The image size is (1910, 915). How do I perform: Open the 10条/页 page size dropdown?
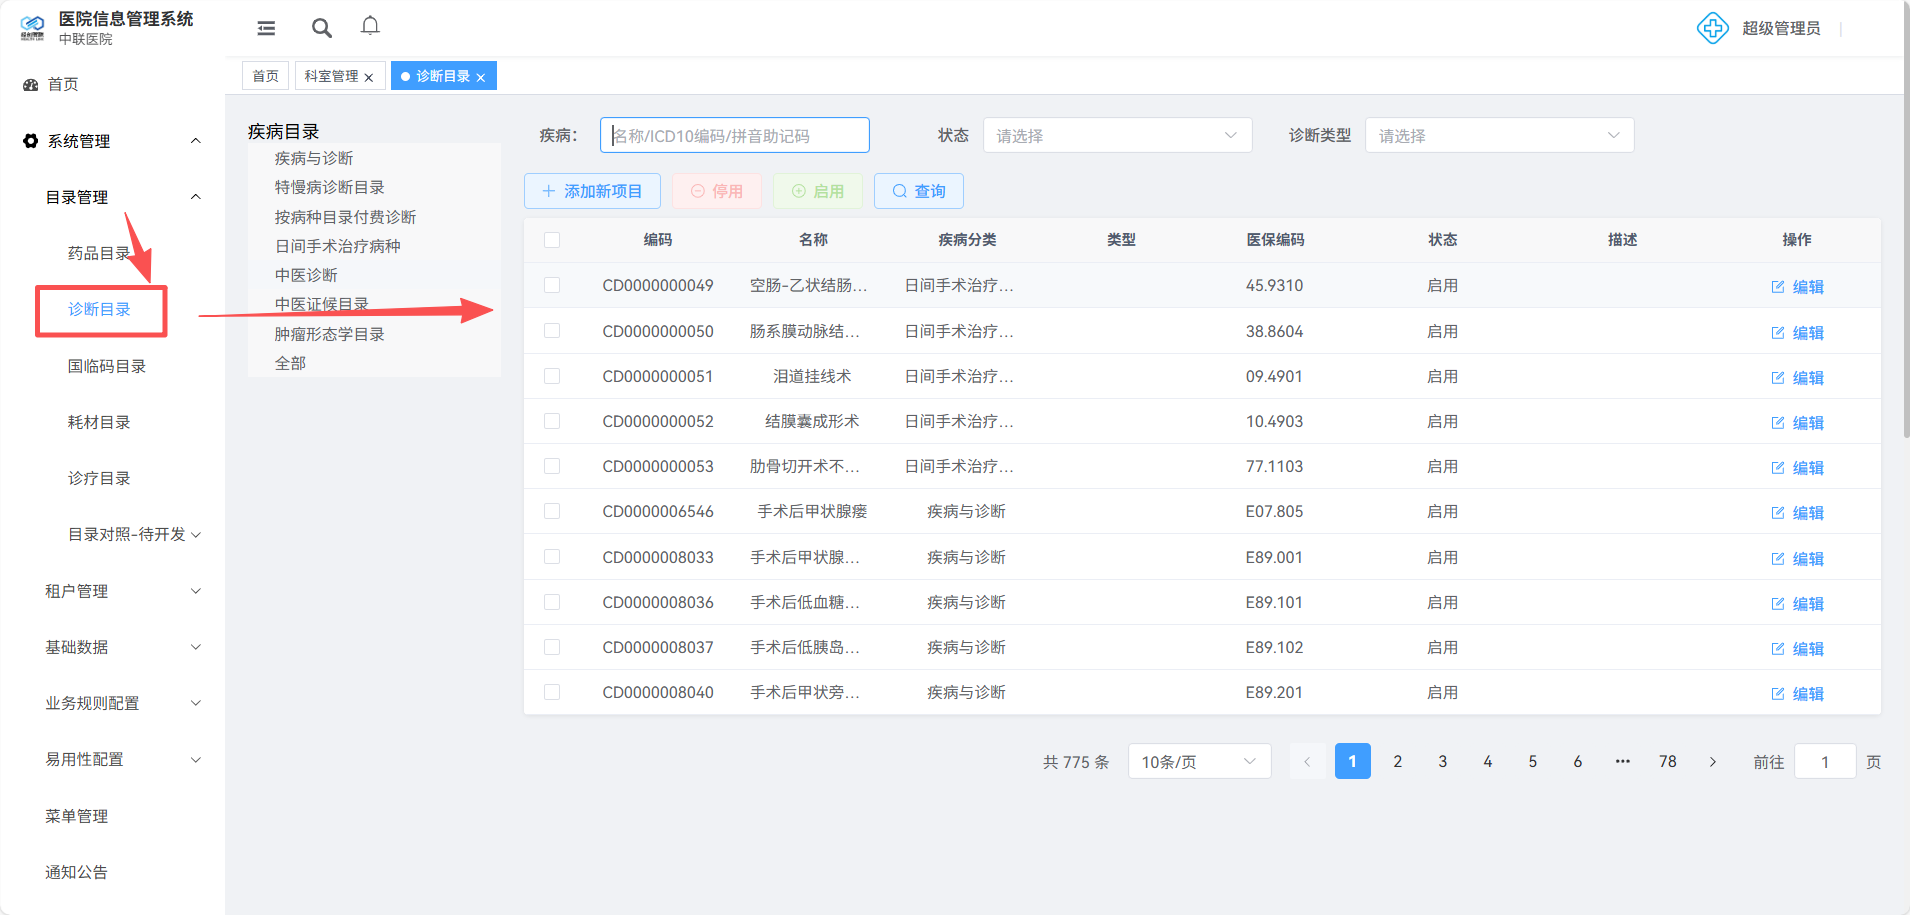click(x=1199, y=762)
